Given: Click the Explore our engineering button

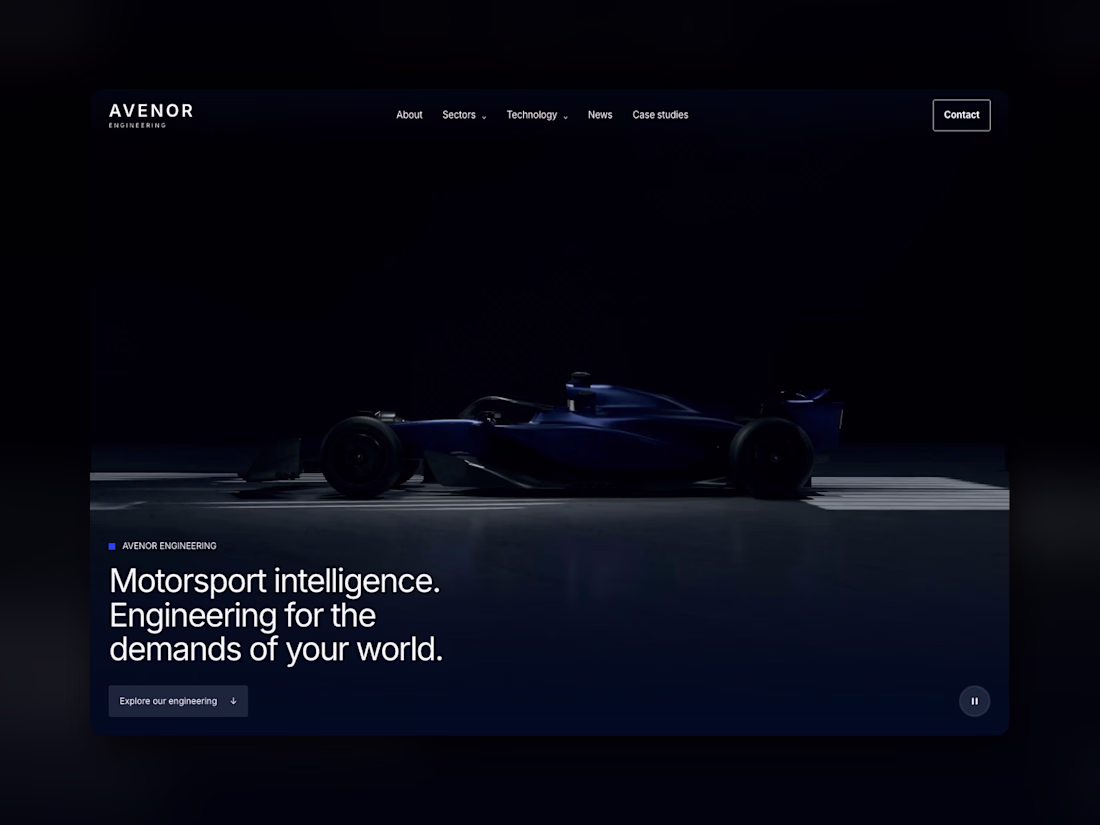Looking at the screenshot, I should (178, 701).
